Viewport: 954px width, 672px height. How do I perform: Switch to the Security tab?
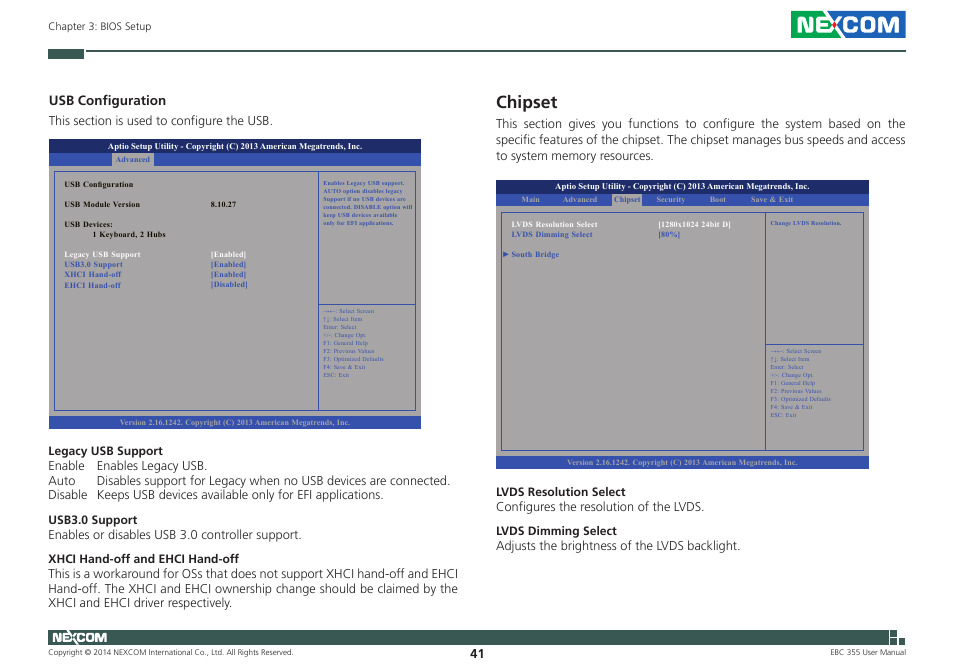[670, 199]
